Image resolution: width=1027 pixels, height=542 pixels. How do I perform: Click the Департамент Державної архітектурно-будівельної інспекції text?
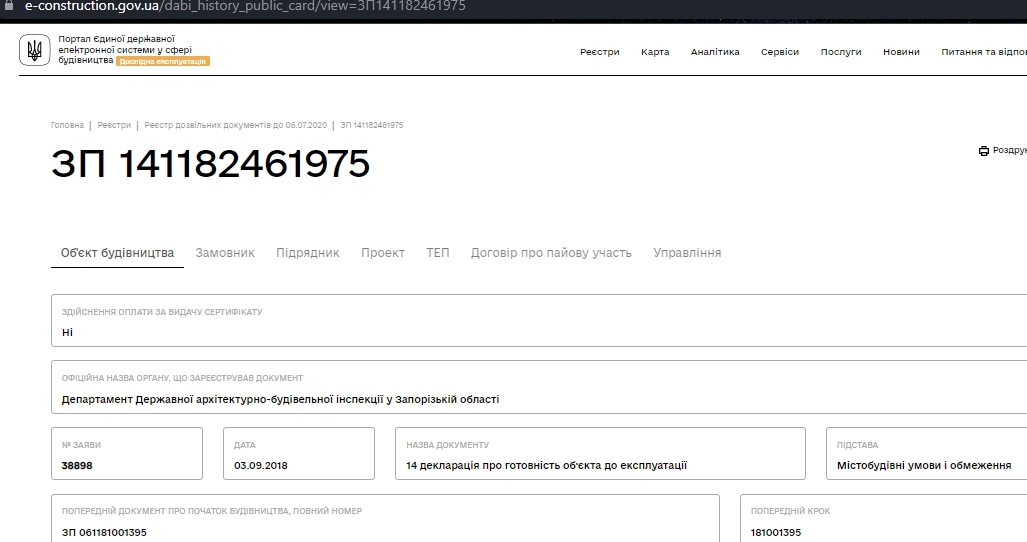[280, 399]
